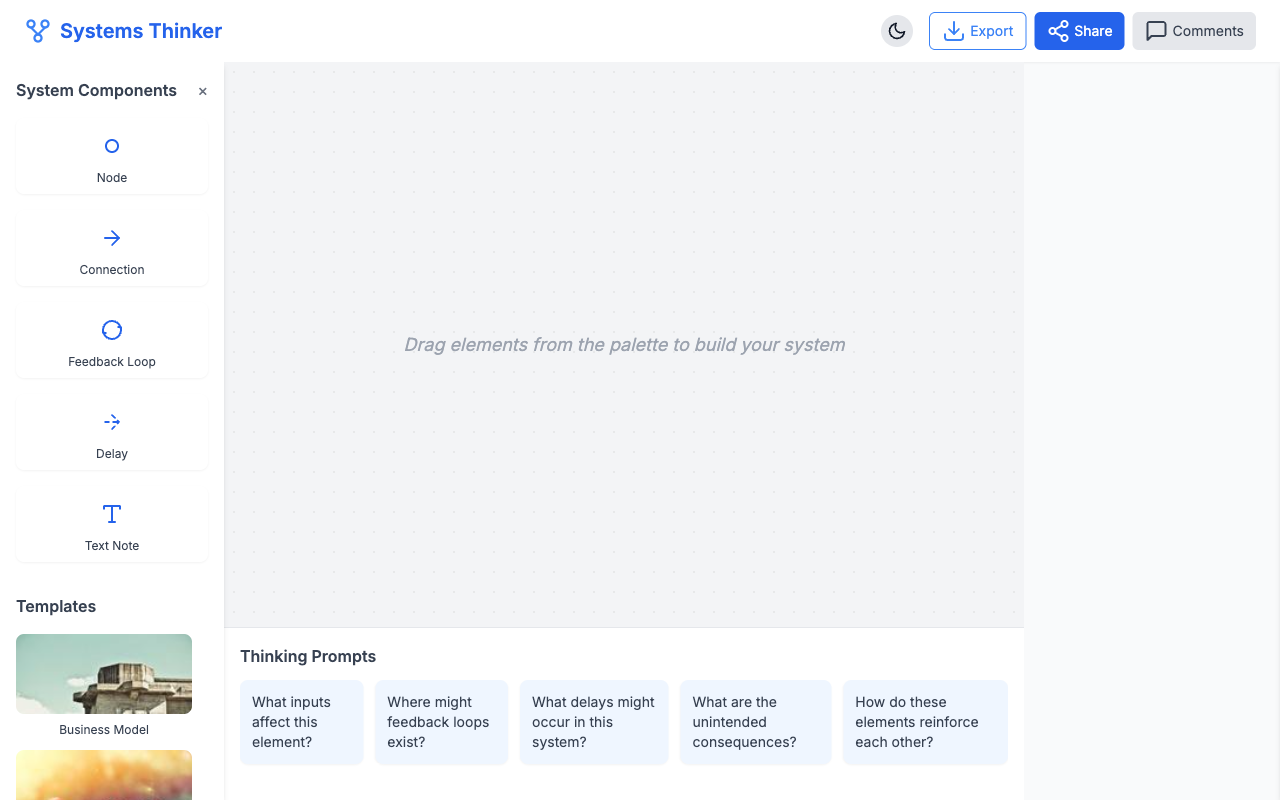
Task: Click the empty canvas drop area
Action: [624, 344]
